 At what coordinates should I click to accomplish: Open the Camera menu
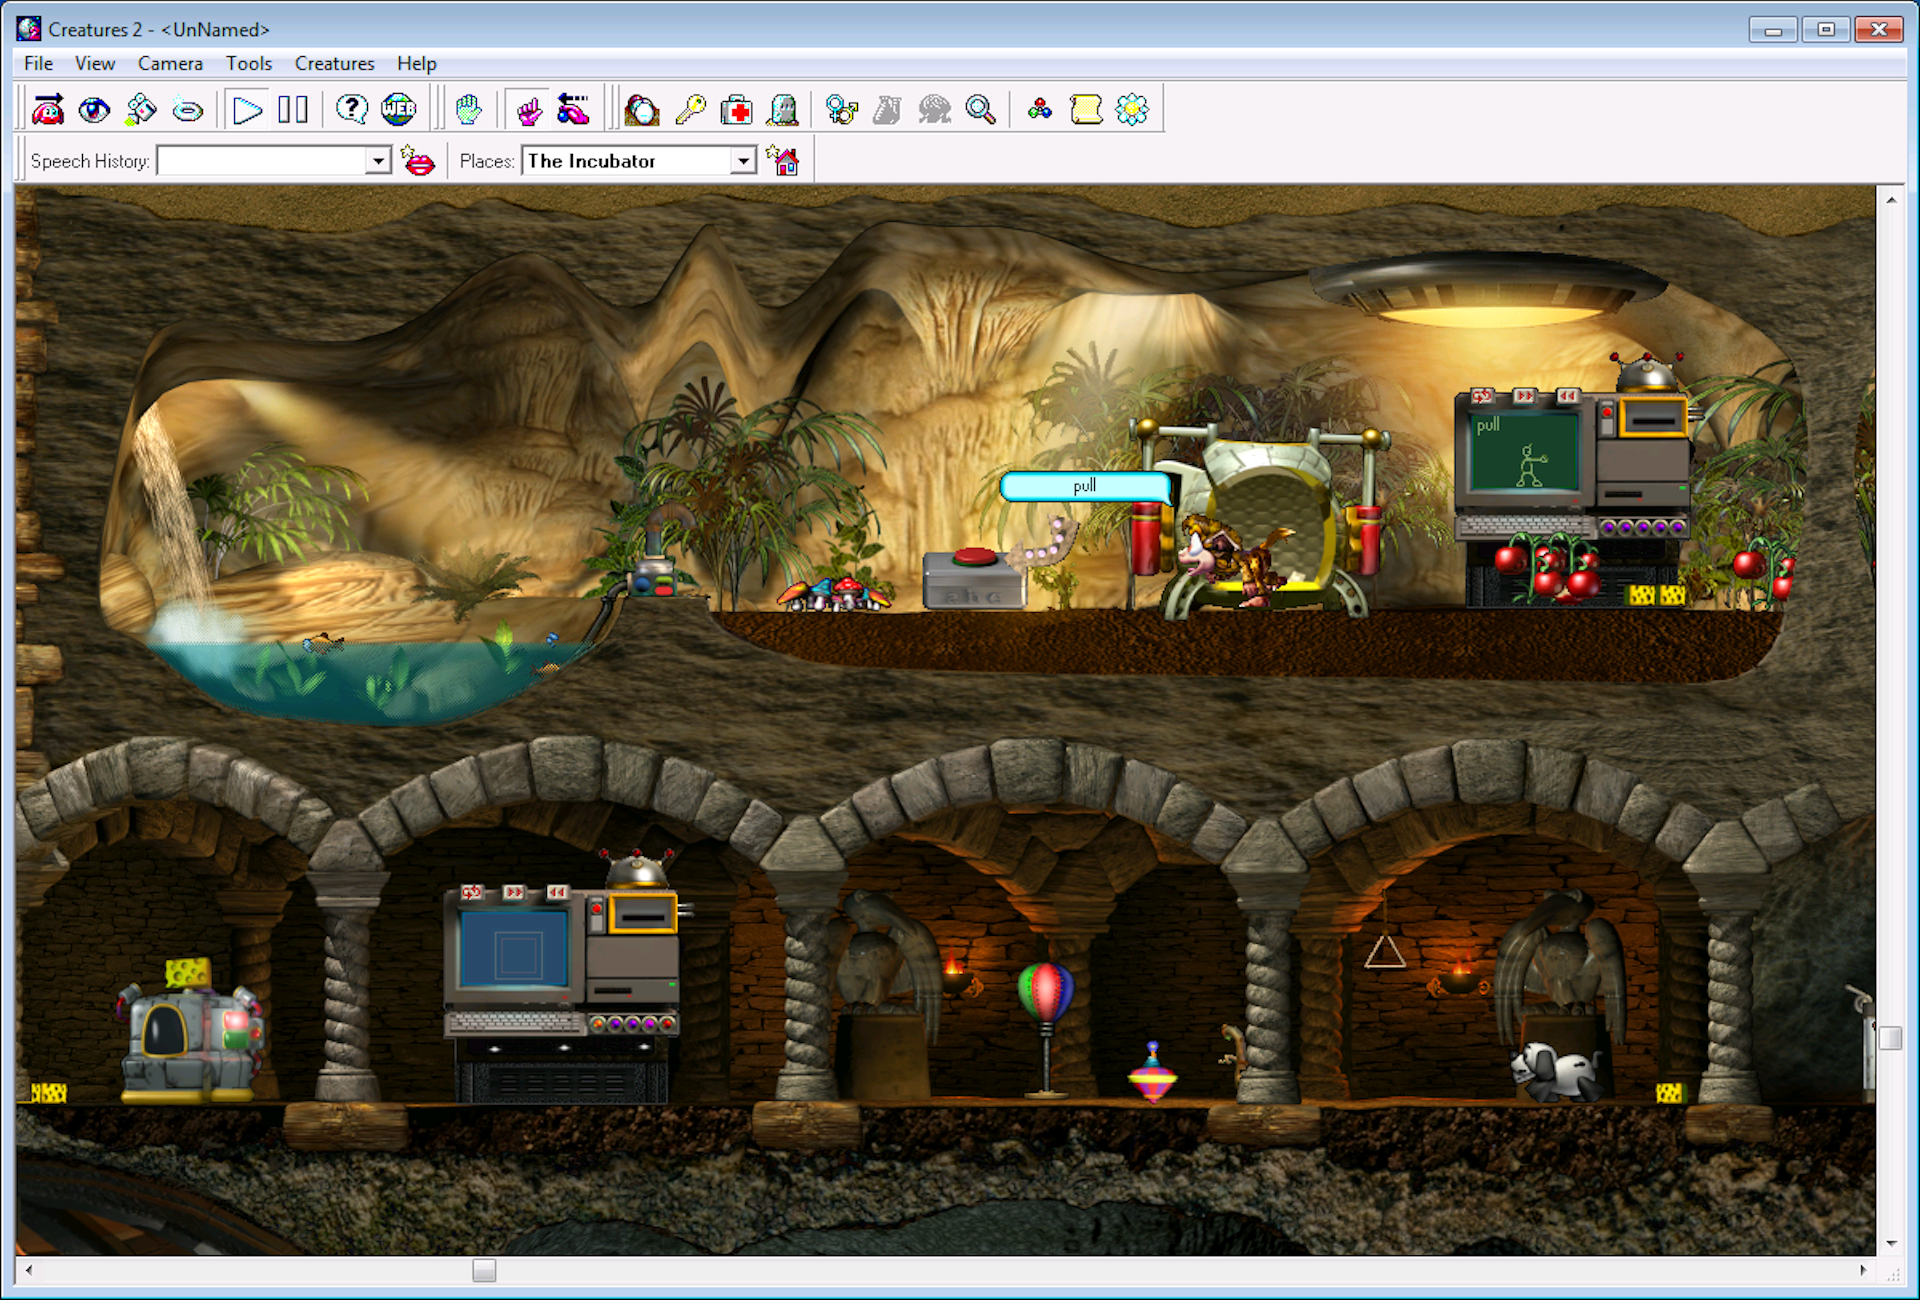point(170,63)
